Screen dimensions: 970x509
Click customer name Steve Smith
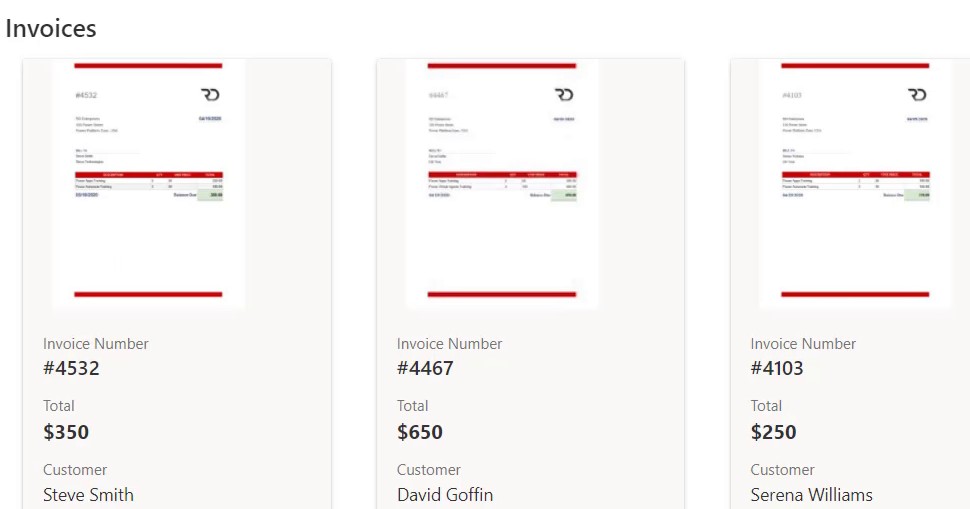coord(88,495)
